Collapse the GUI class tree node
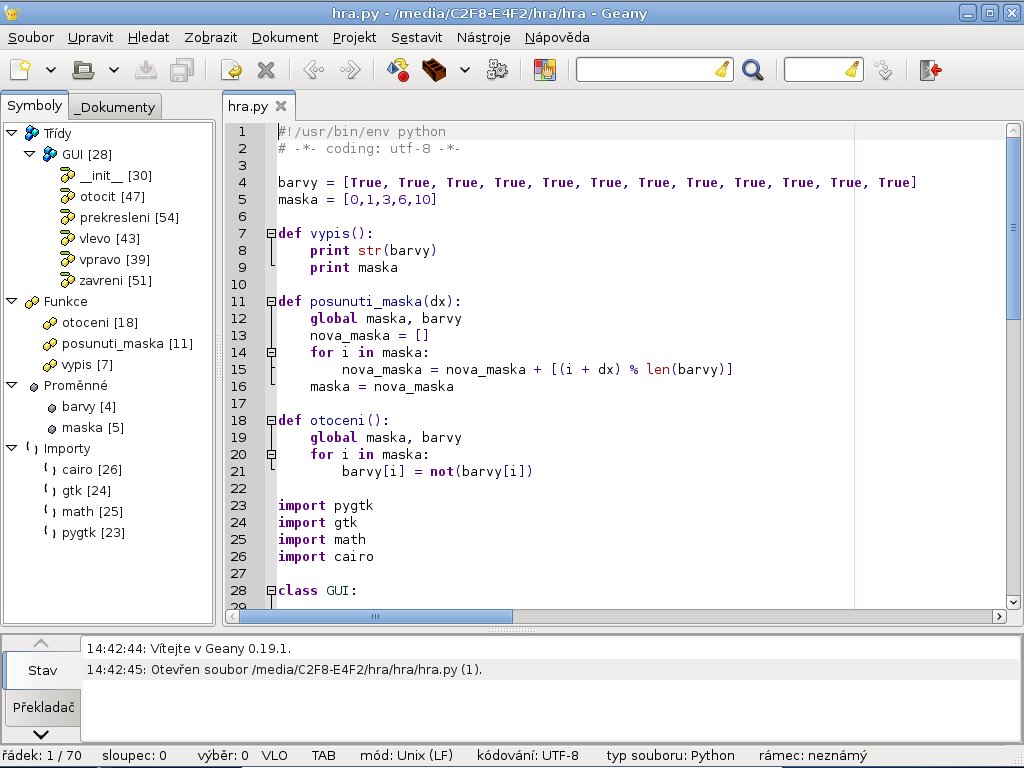Viewport: 1024px width, 768px height. pos(29,154)
